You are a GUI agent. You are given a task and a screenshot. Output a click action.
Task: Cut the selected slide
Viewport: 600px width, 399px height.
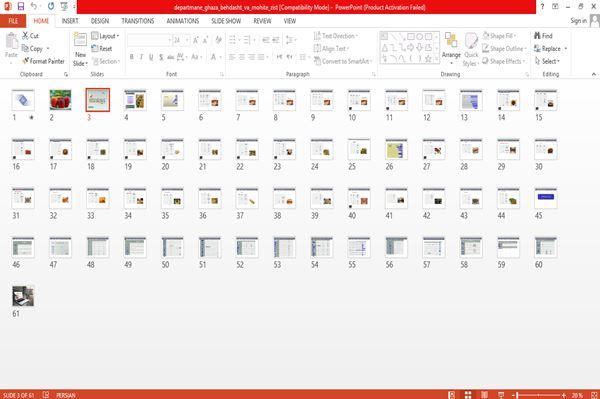click(30, 36)
